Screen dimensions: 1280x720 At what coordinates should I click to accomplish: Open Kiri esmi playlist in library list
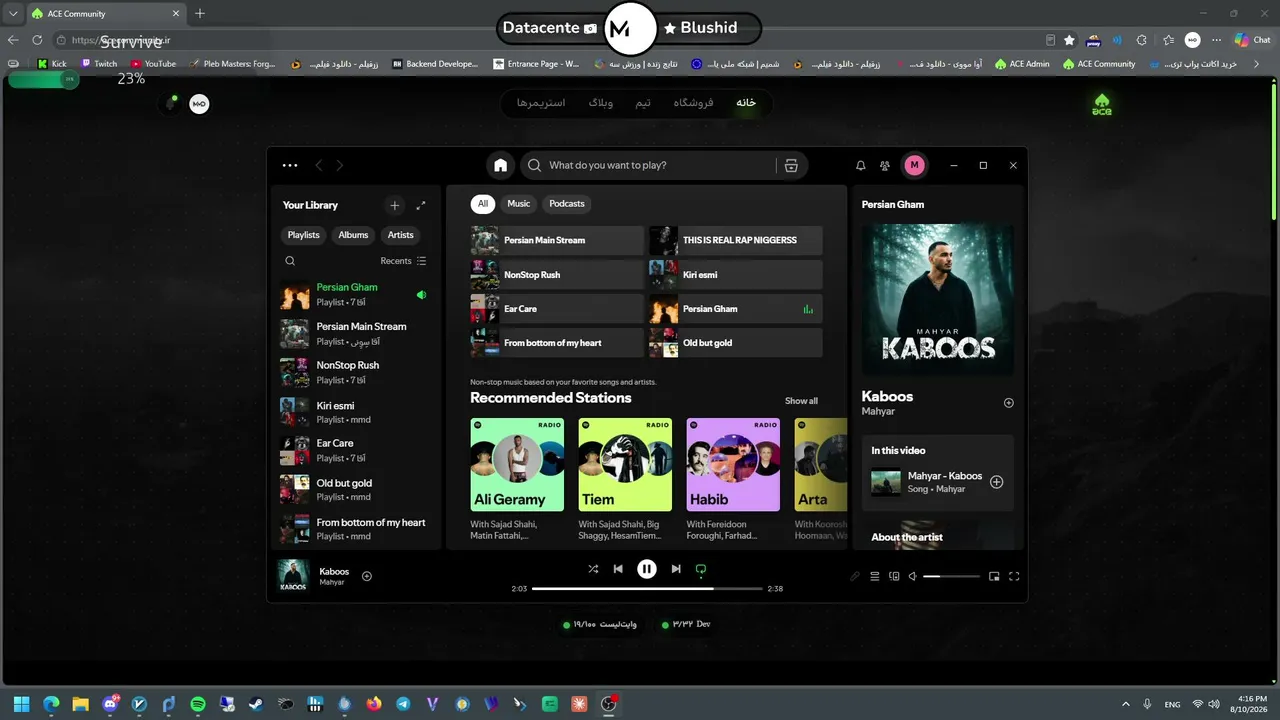tap(356, 412)
